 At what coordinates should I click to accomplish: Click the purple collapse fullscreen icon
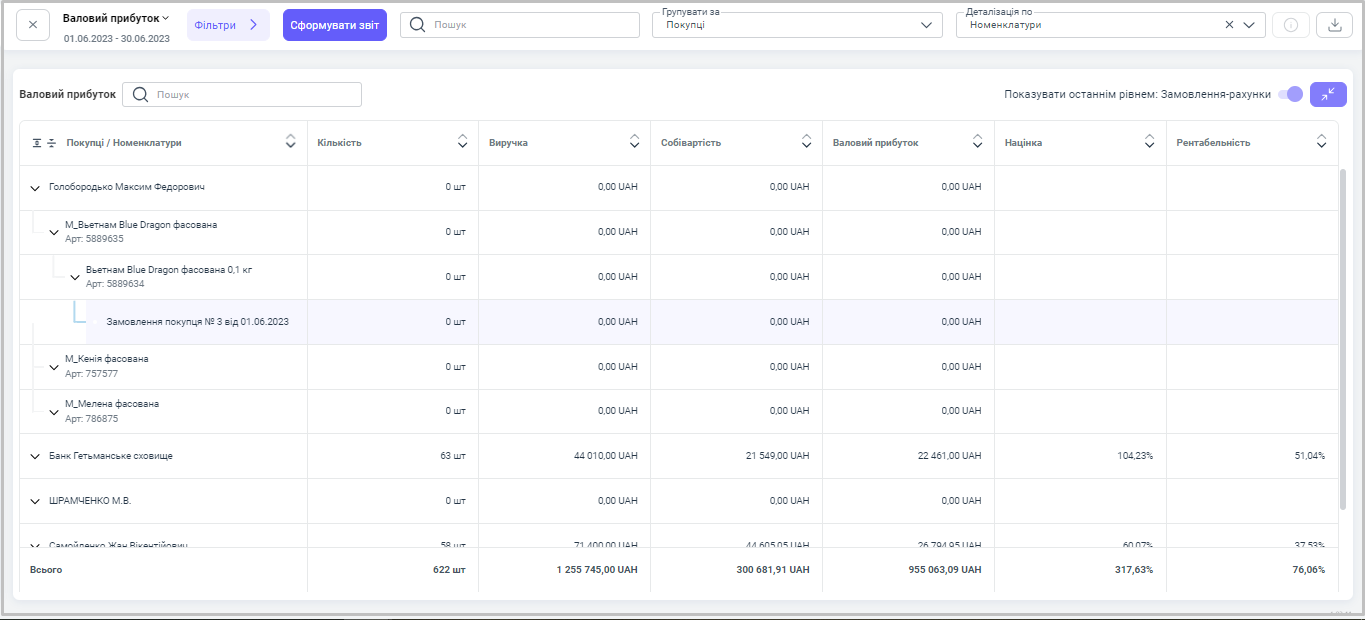(x=1328, y=94)
